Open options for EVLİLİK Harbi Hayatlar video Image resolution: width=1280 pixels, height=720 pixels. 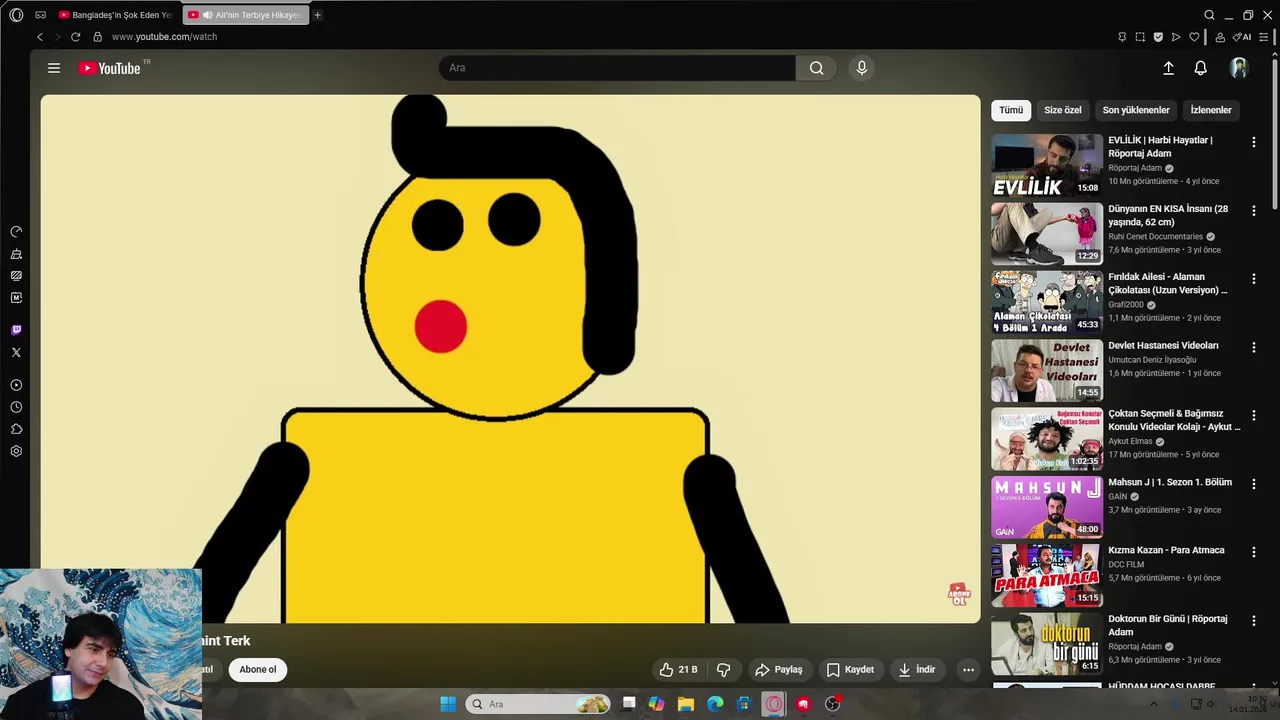[x=1254, y=142]
